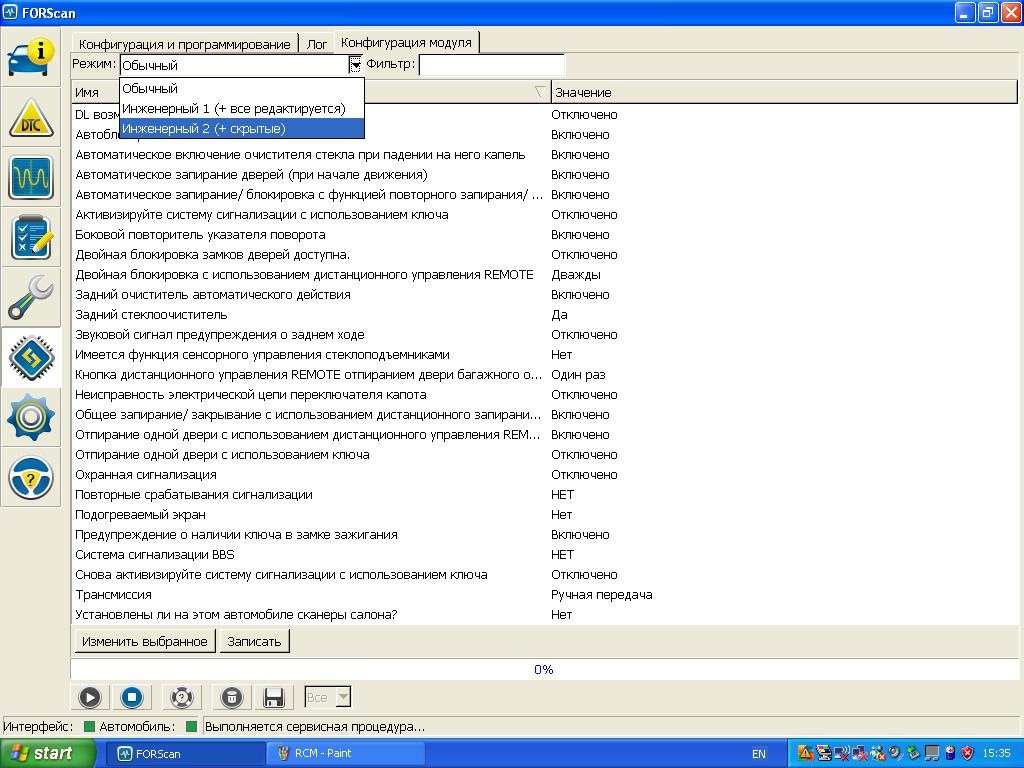Image resolution: width=1024 pixels, height=768 pixels.
Task: Select row Звуковой сигнал предупреждения о заднем ходе
Action: [x=543, y=334]
